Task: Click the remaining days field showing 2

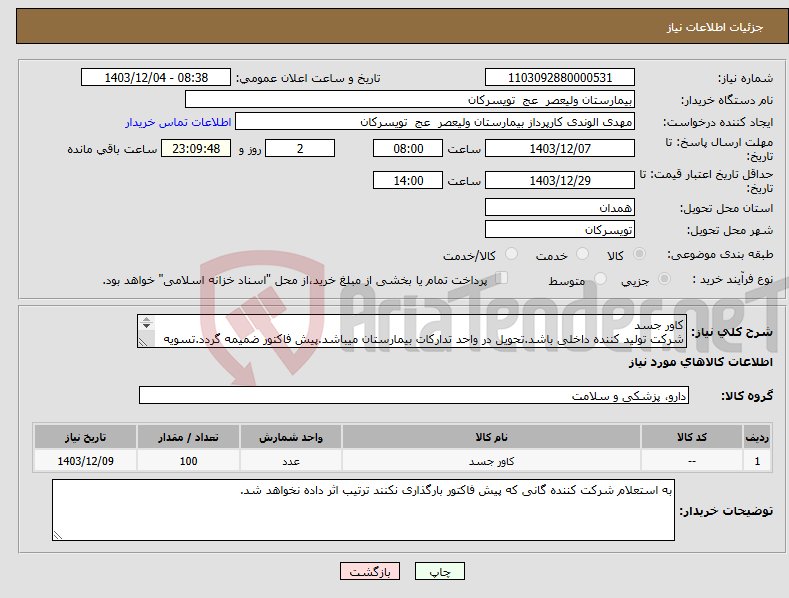Action: coord(300,148)
